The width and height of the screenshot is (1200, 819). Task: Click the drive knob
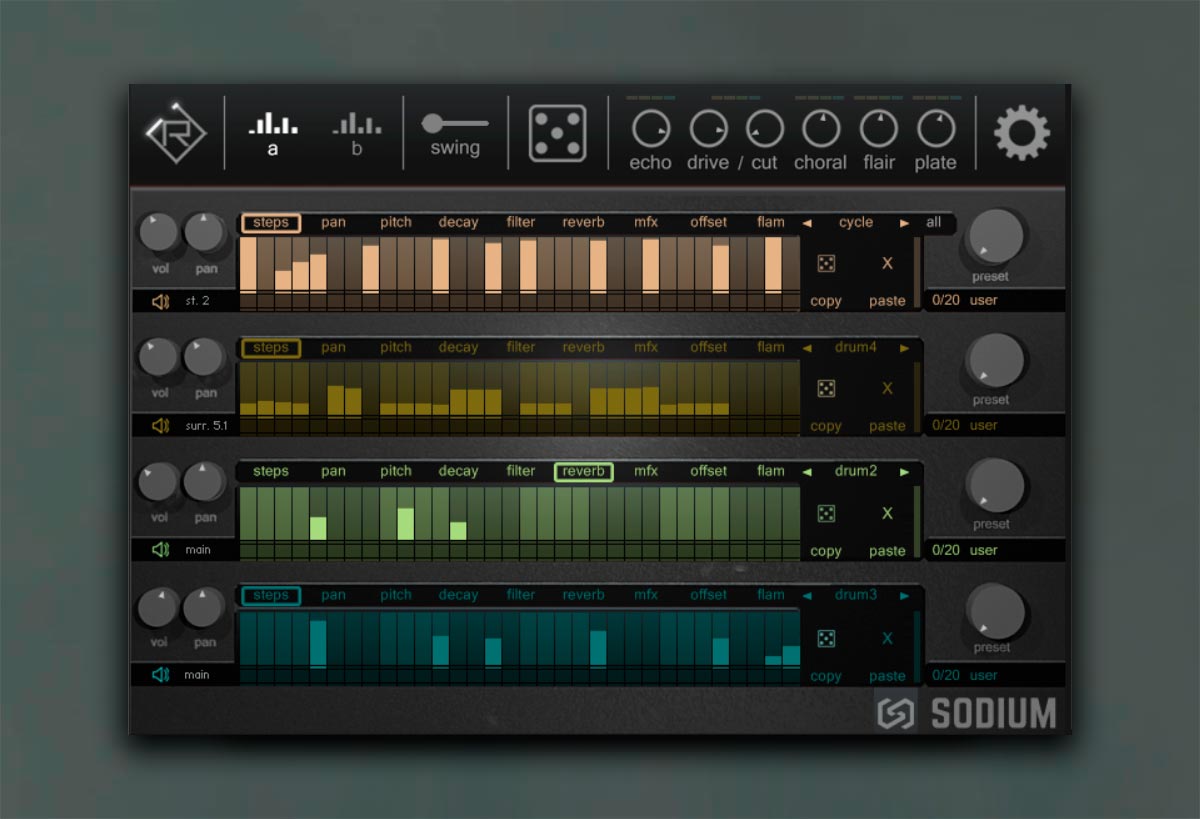pyautogui.click(x=708, y=129)
